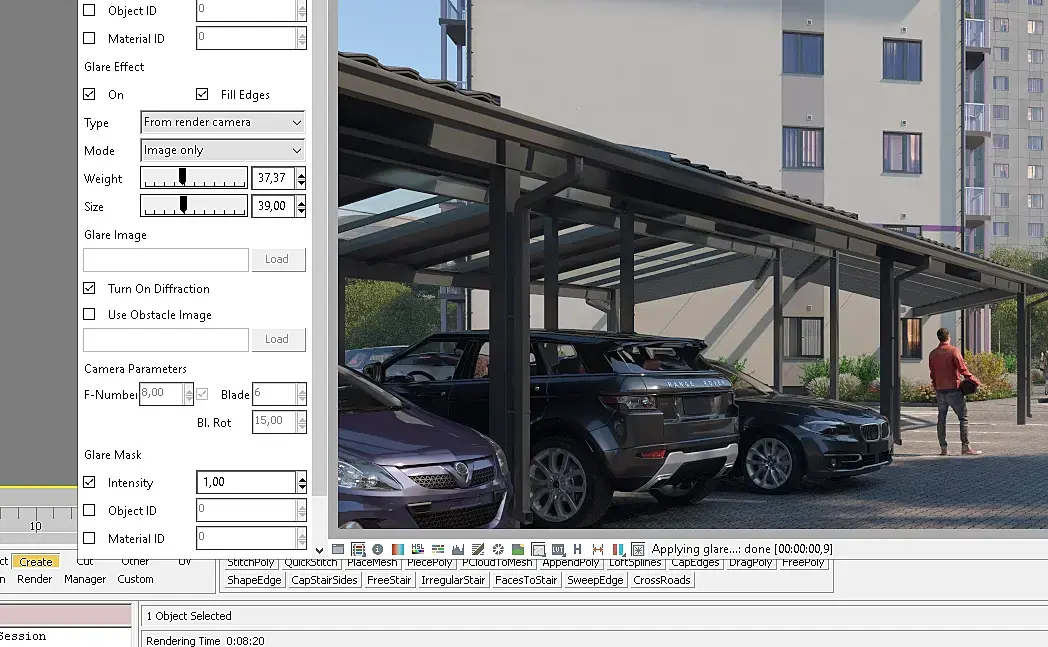The width and height of the screenshot is (1048, 647).
Task: Enable the Use Obstacle Image checkbox
Action: [x=89, y=314]
